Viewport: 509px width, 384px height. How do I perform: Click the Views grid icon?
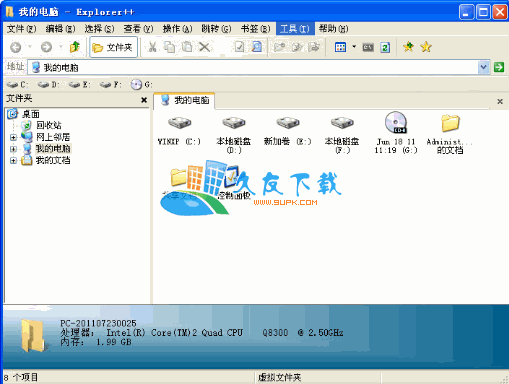coord(340,47)
